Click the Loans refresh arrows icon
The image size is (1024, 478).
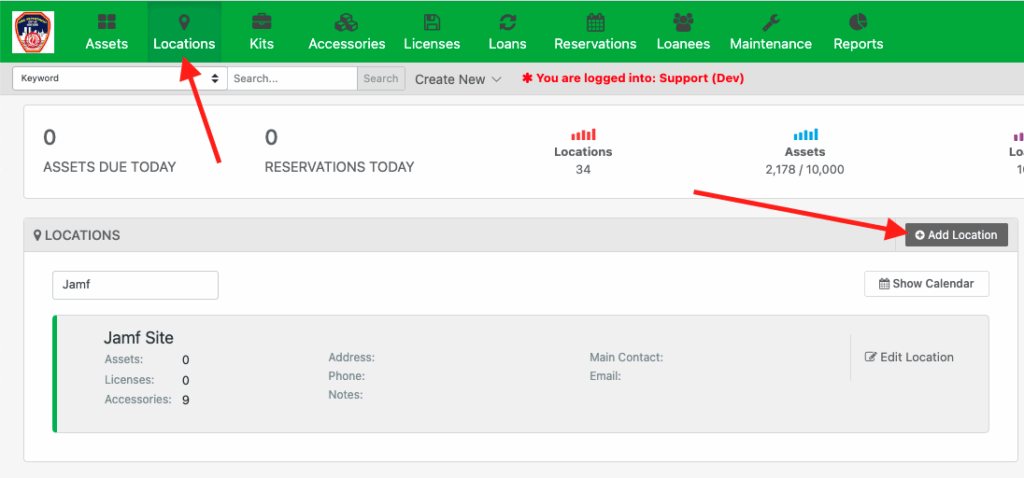tap(507, 22)
